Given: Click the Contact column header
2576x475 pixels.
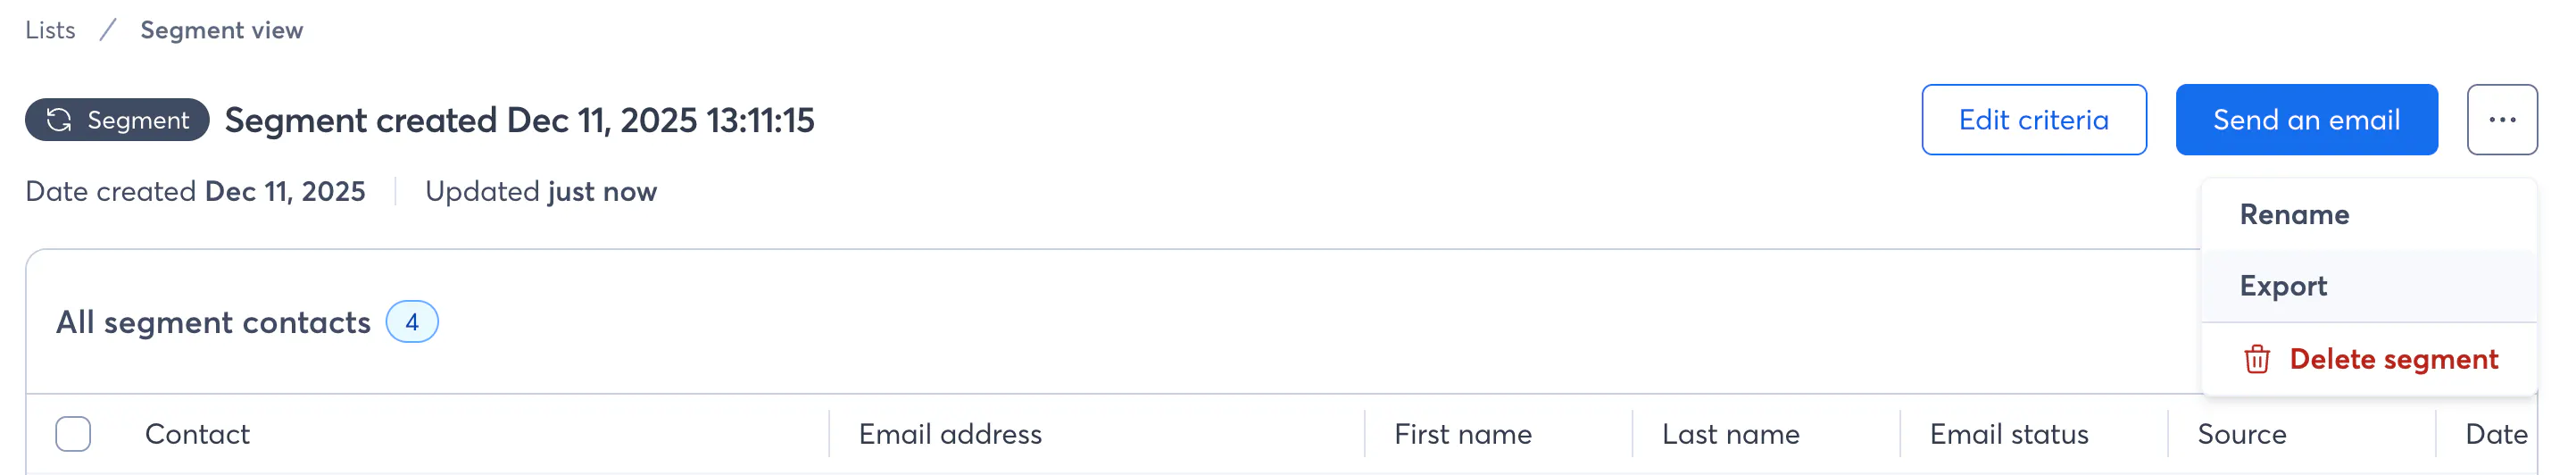Looking at the screenshot, I should [x=197, y=434].
